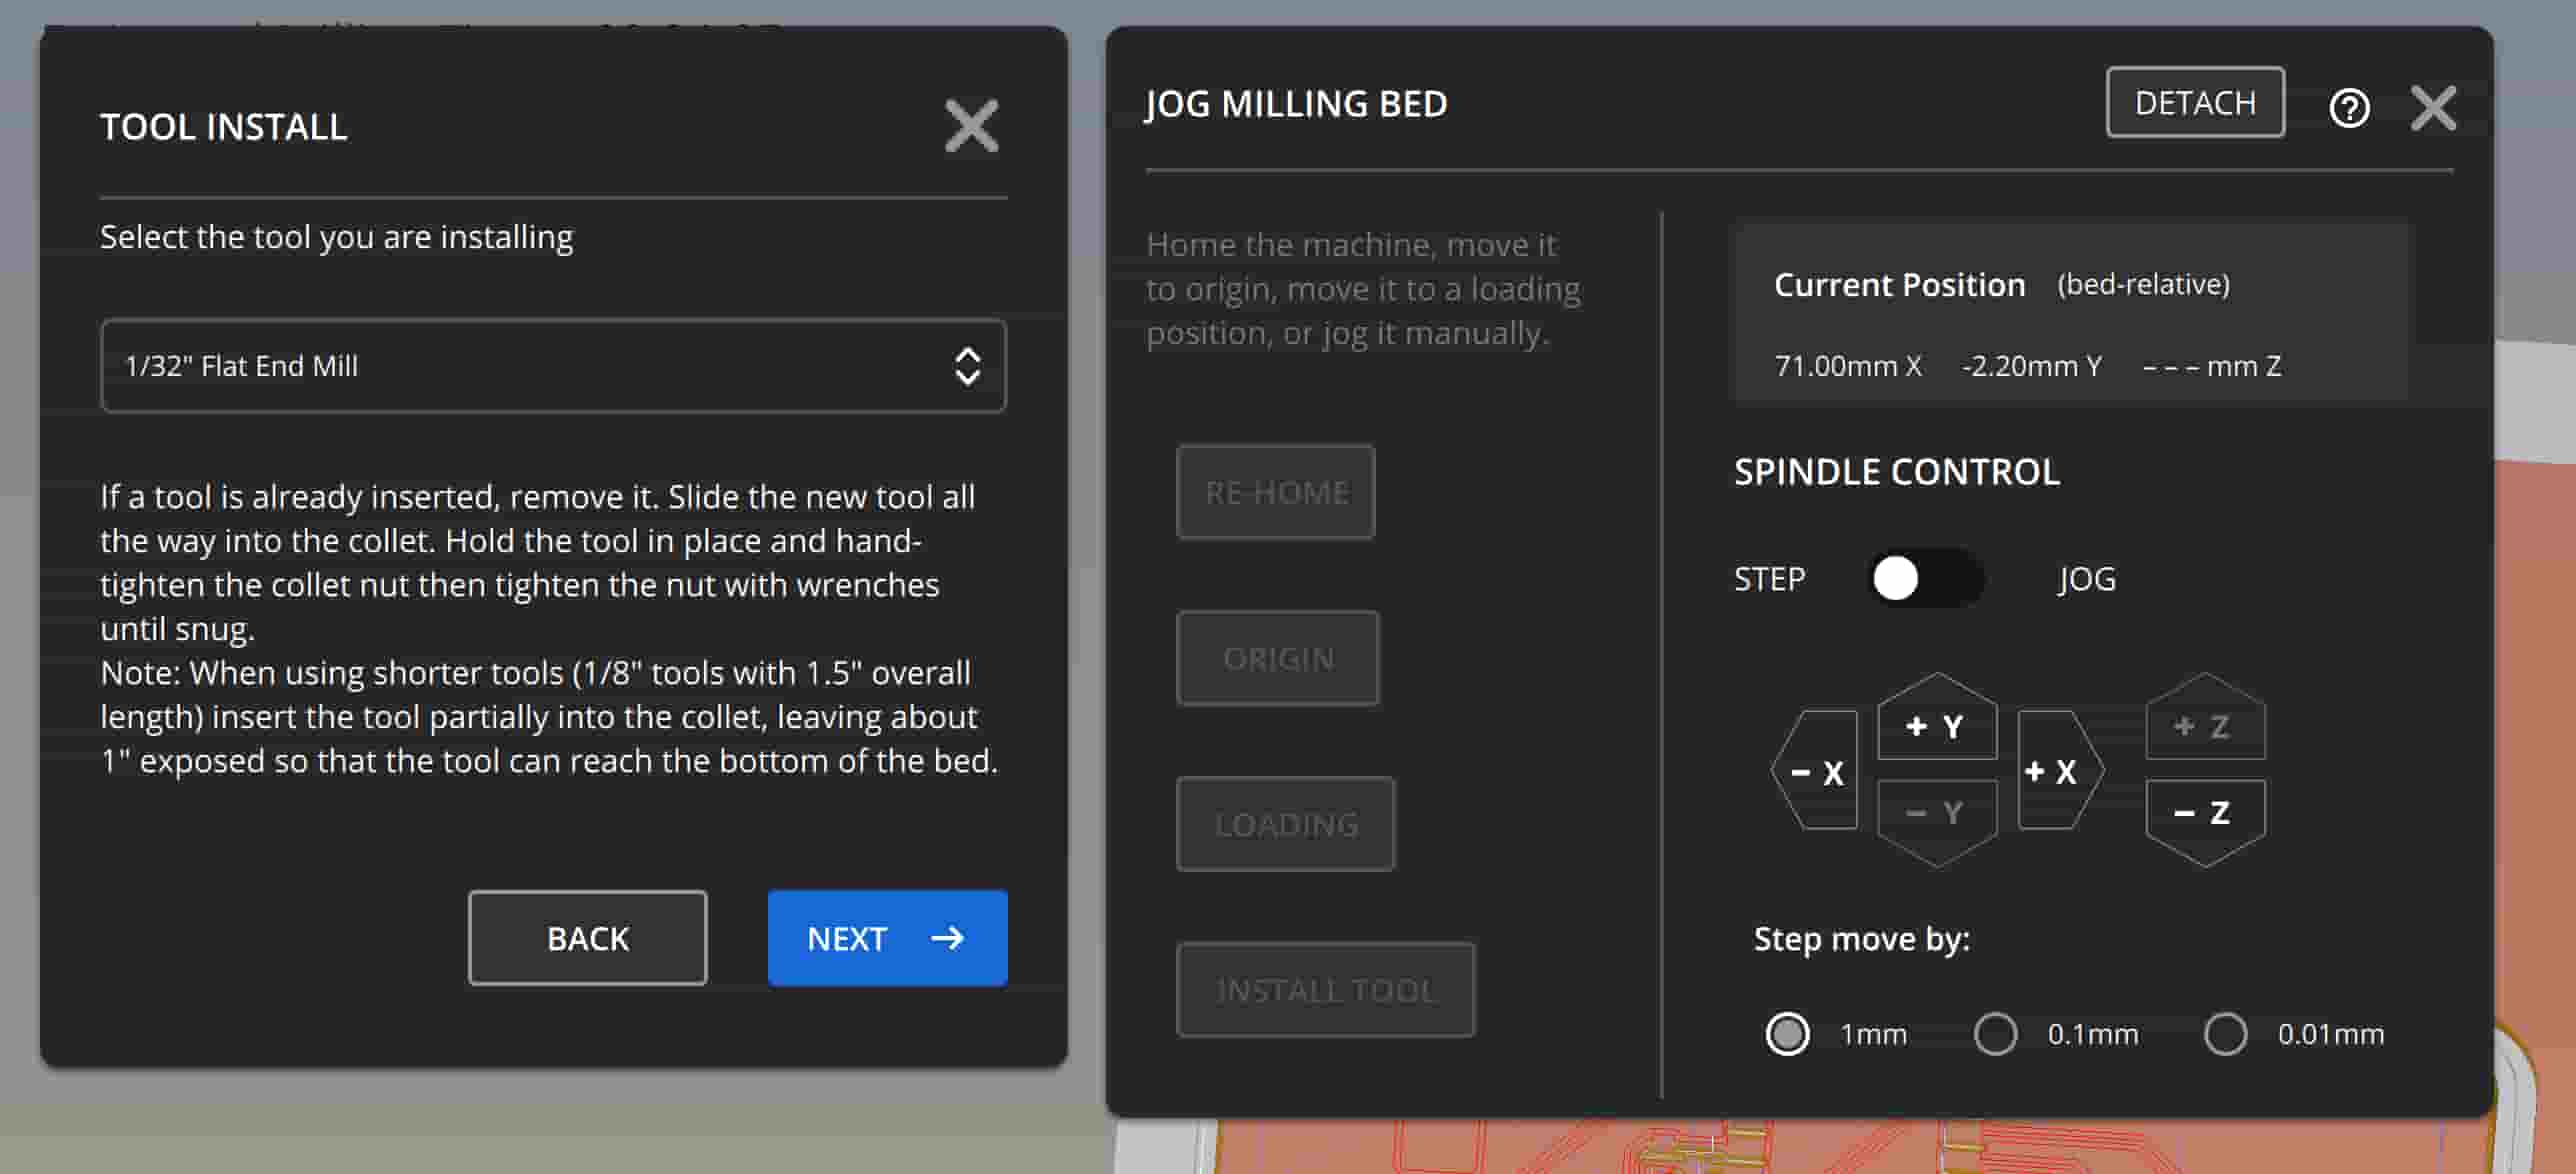Click the RE-HOME button
The width and height of the screenshot is (2576, 1174).
(1275, 492)
